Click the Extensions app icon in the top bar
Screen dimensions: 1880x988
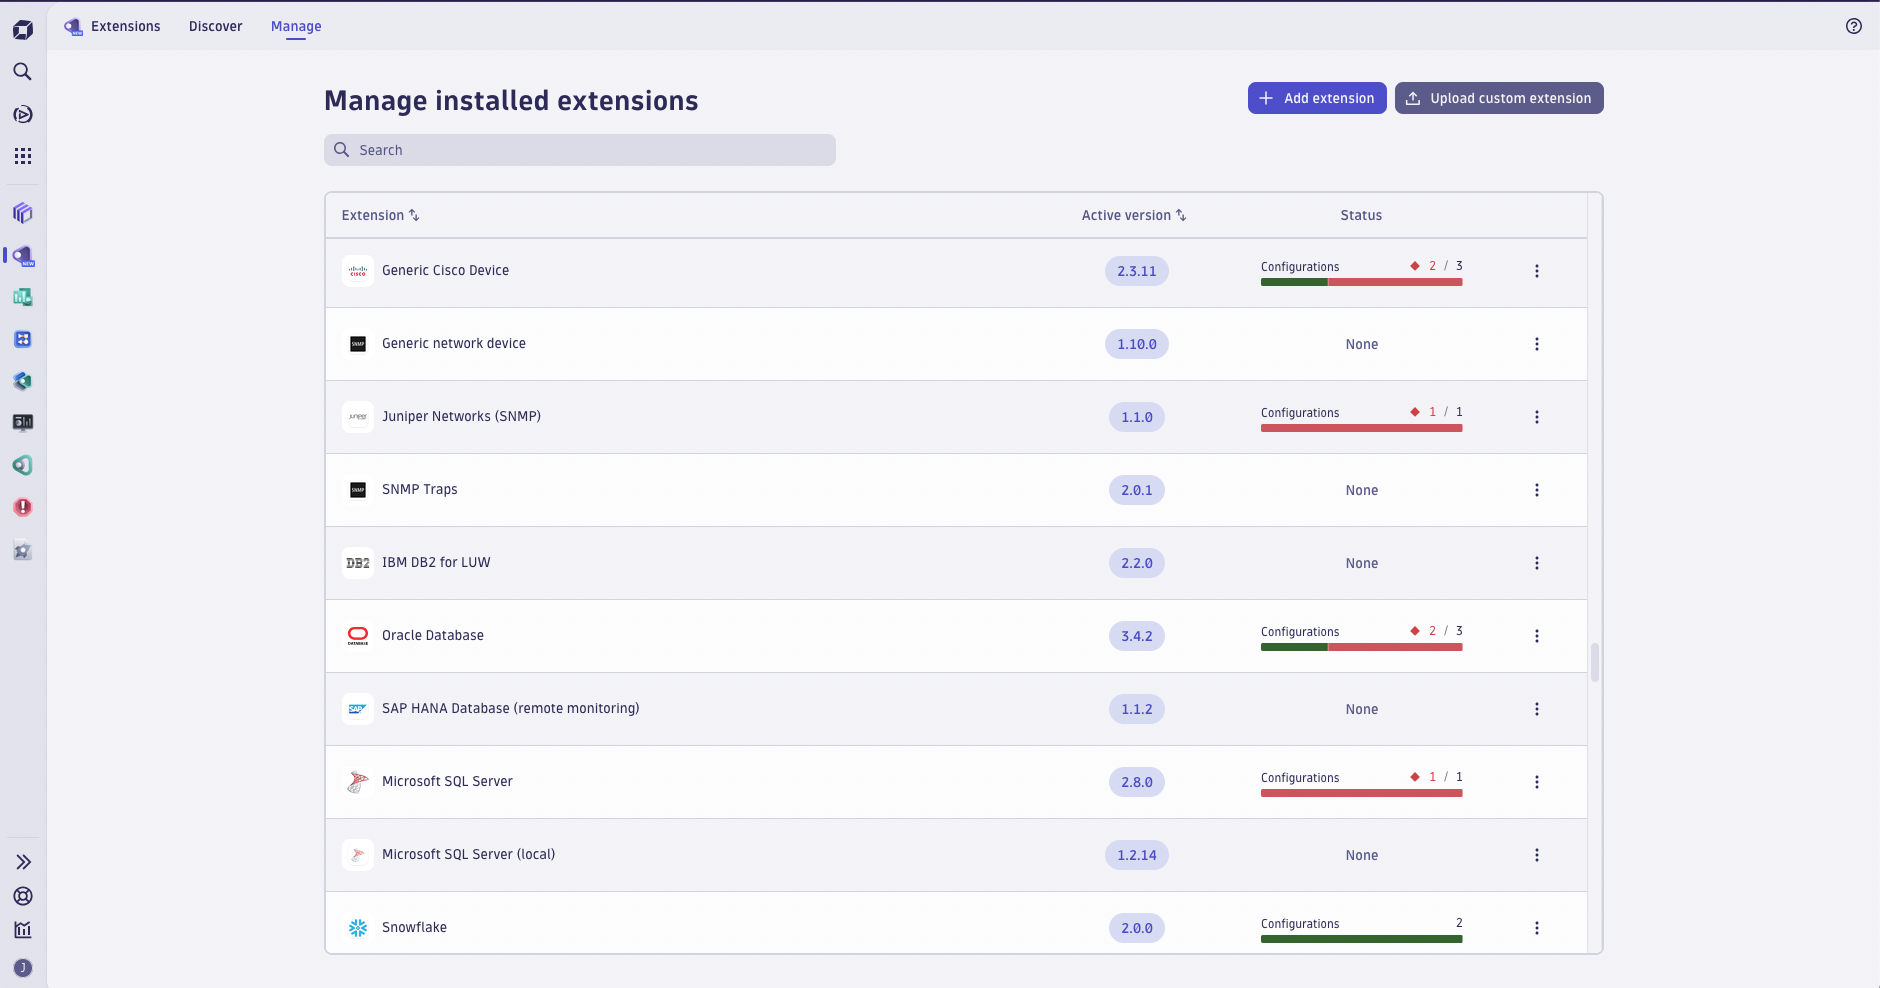coord(74,27)
